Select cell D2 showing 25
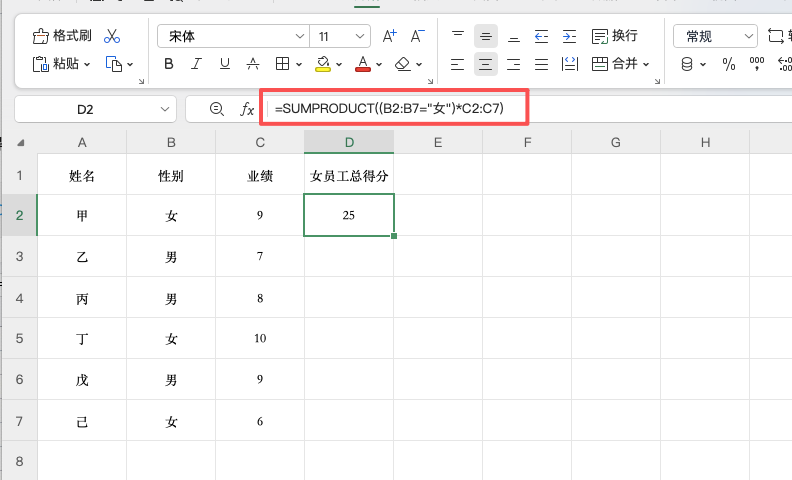The width and height of the screenshot is (792, 480). (x=349, y=215)
